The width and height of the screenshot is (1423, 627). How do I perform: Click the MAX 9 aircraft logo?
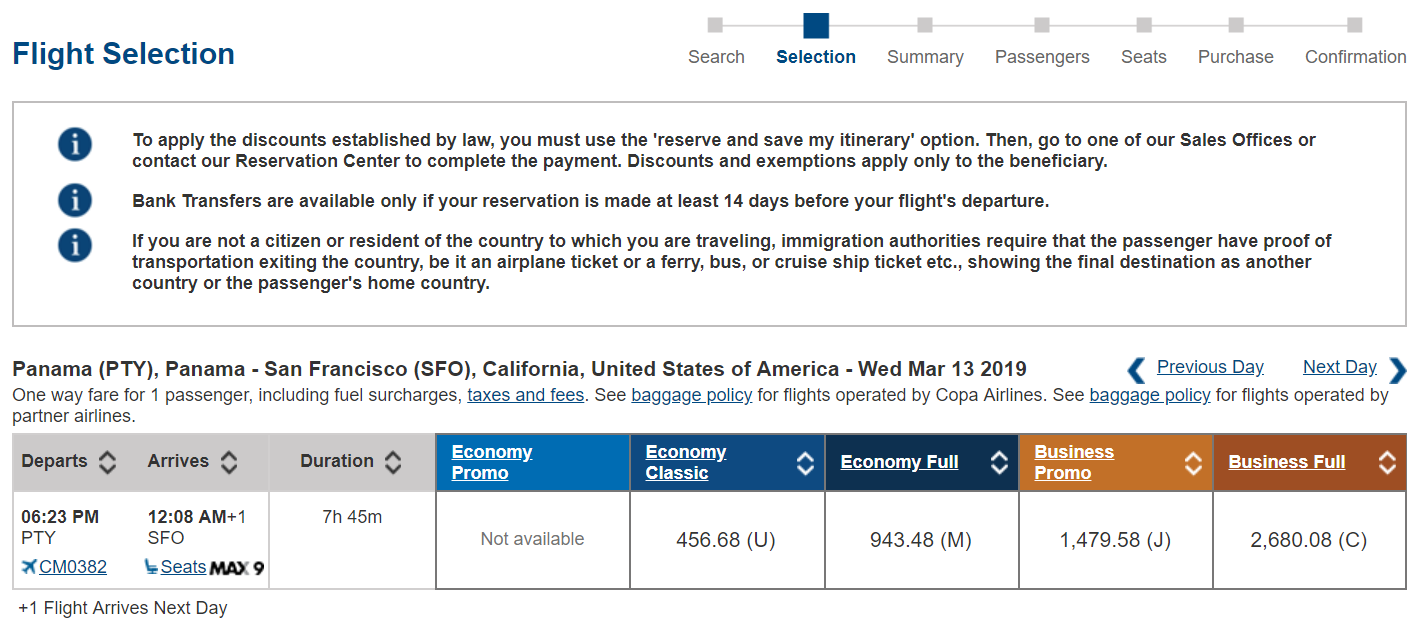237,568
